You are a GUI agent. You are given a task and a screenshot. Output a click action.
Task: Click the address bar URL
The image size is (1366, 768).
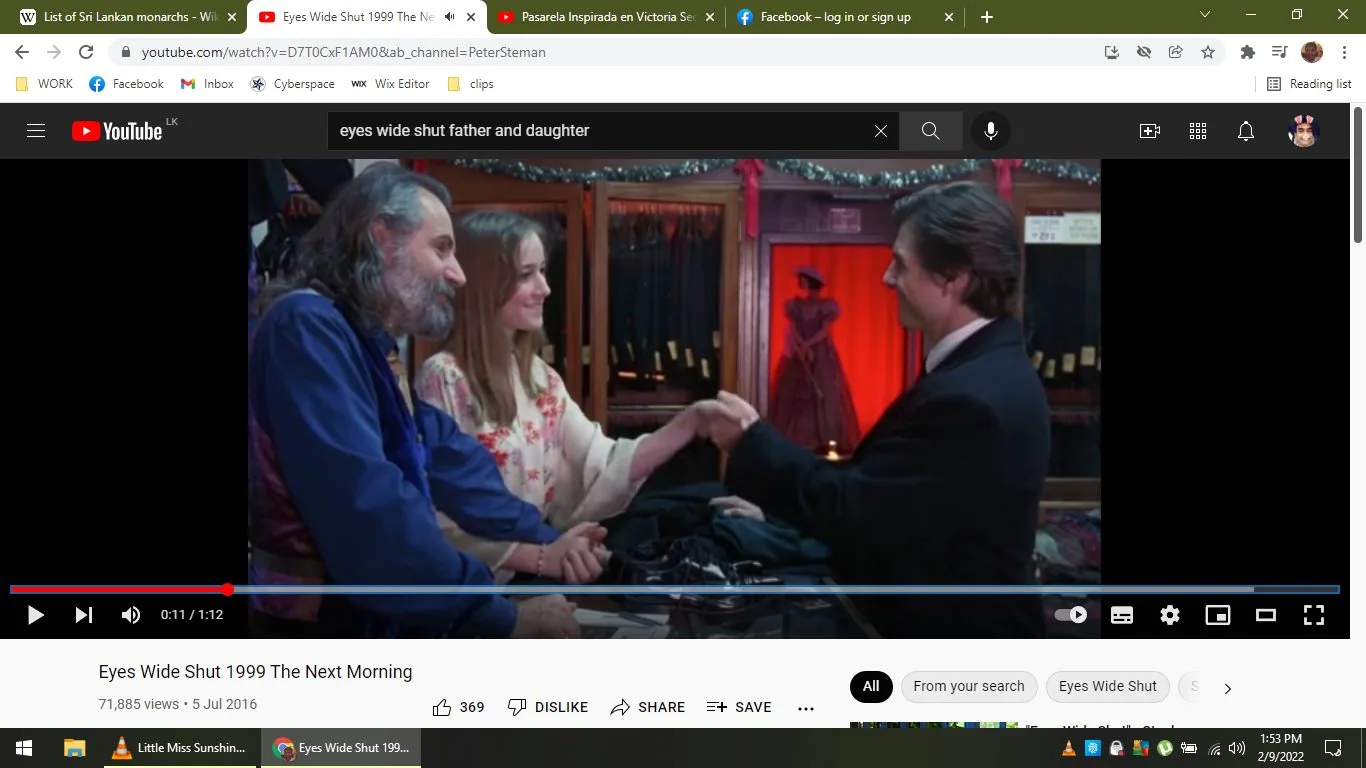pyautogui.click(x=344, y=52)
